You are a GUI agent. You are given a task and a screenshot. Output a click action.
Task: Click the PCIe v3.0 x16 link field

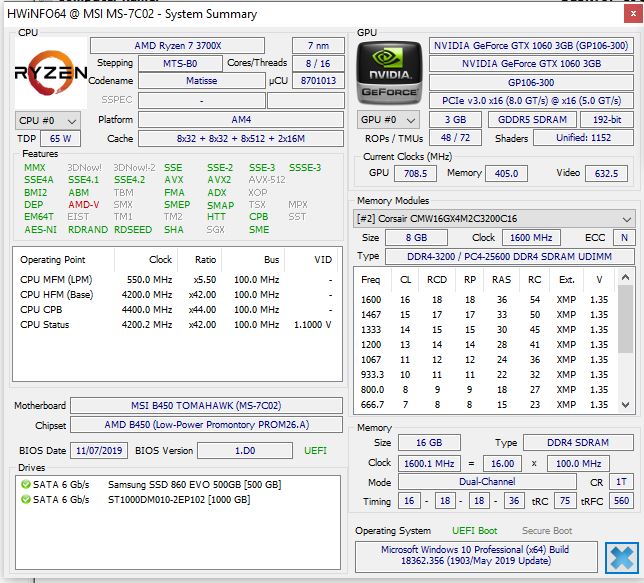coord(531,101)
